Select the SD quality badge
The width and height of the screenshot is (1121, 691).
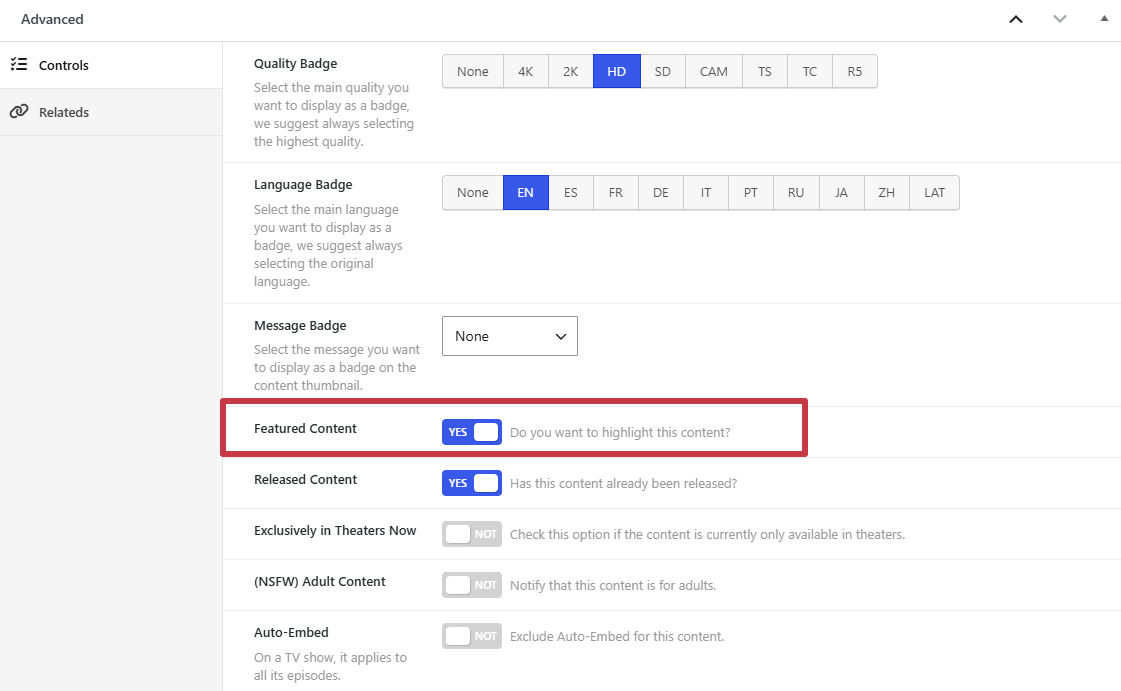(663, 71)
